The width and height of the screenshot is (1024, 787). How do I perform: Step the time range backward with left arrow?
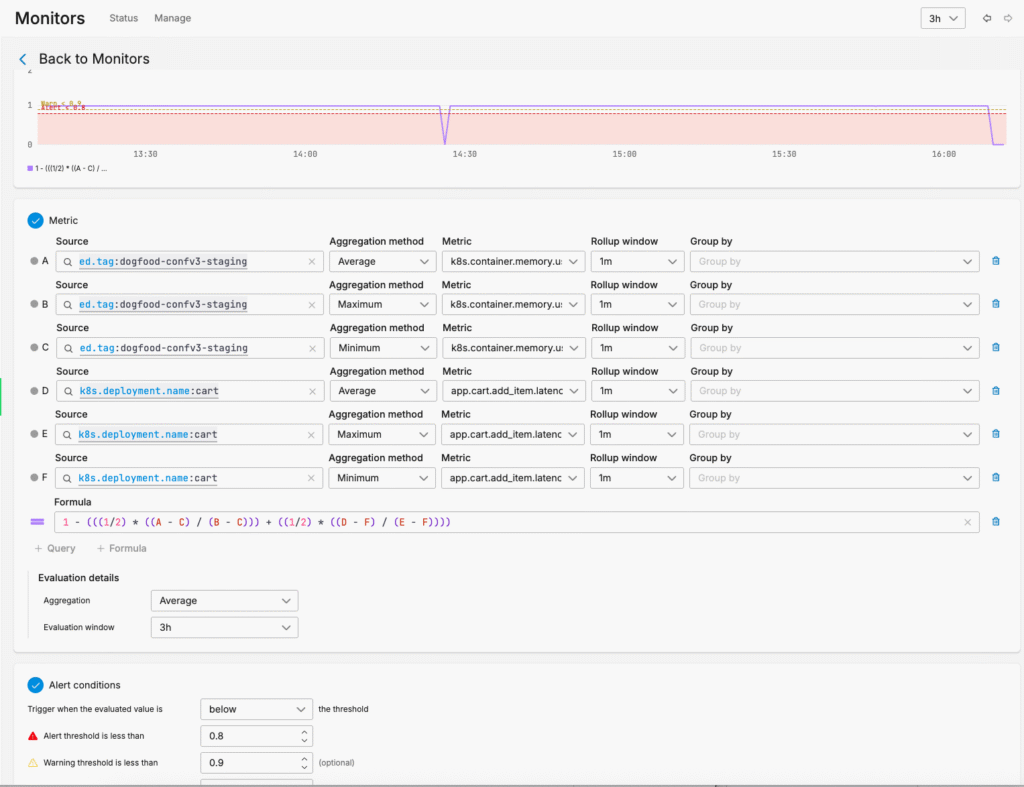987,18
